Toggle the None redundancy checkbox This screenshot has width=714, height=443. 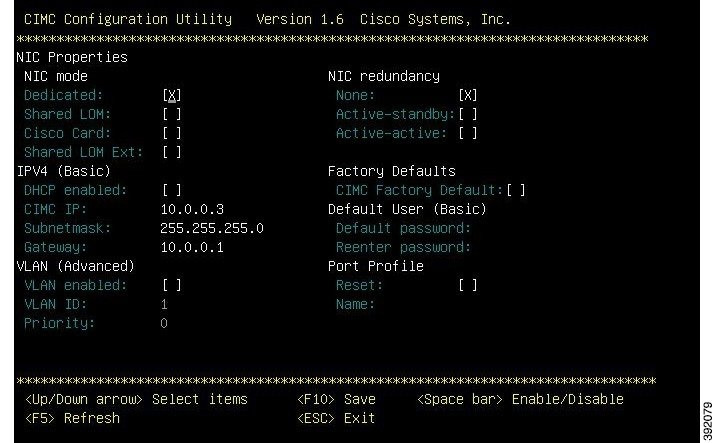click(x=468, y=95)
